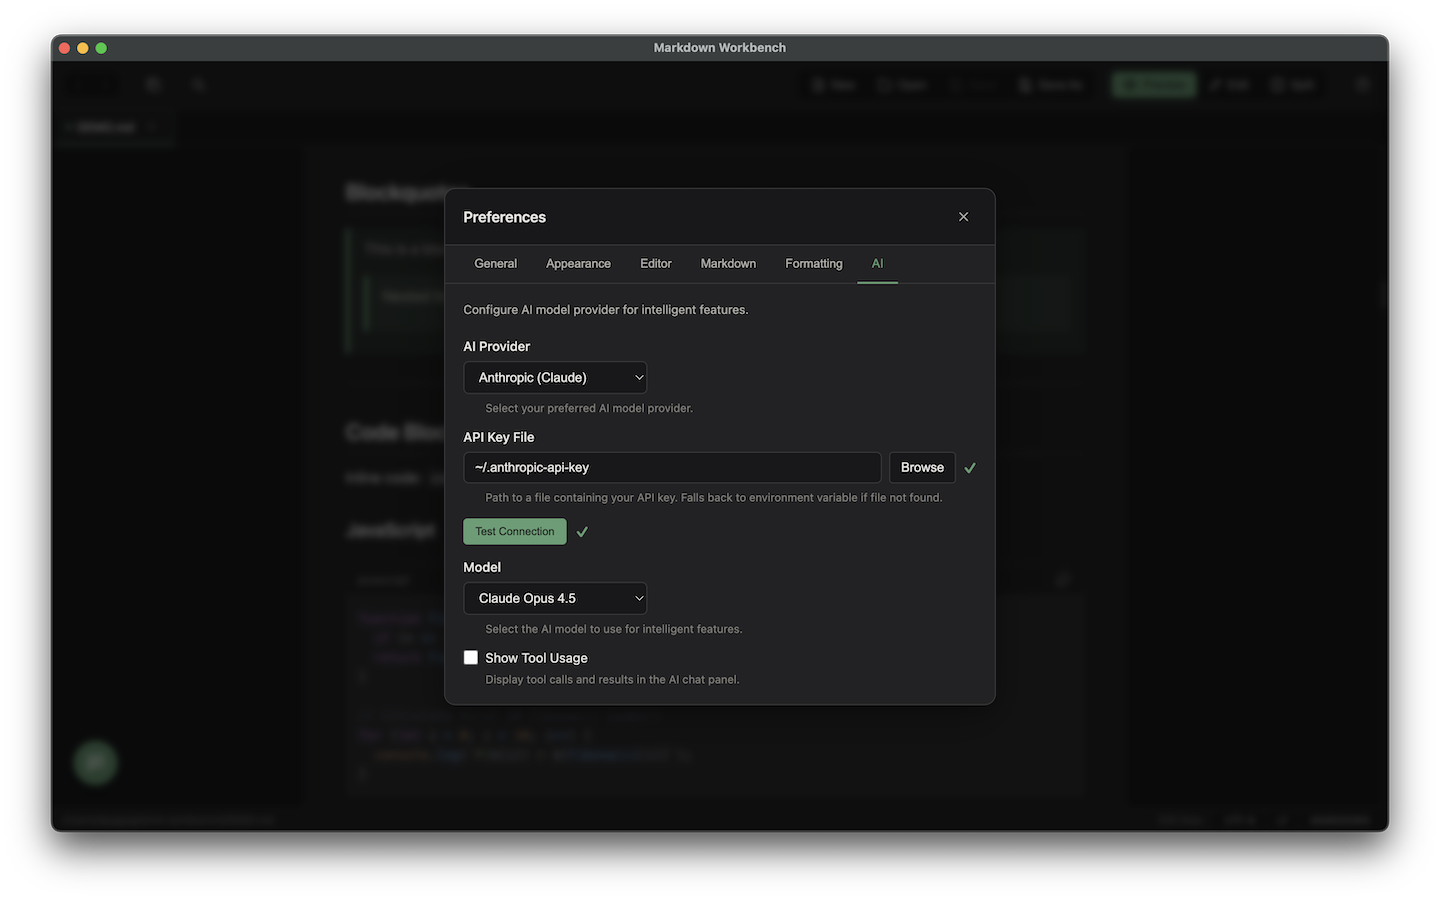Screen dimensions: 1440x900
Task: Activate the green Preview toolbar button
Action: click(x=1154, y=84)
